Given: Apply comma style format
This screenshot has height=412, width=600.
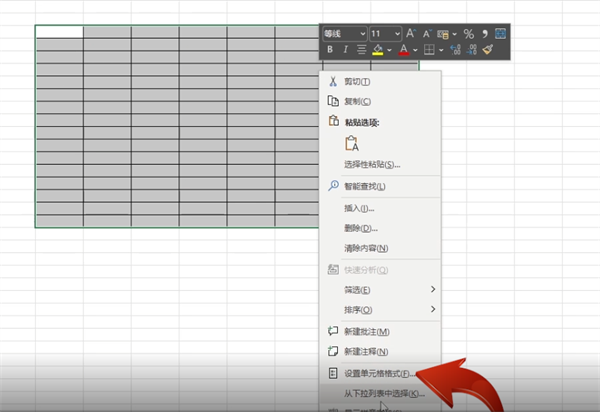Looking at the screenshot, I should coord(484,33).
